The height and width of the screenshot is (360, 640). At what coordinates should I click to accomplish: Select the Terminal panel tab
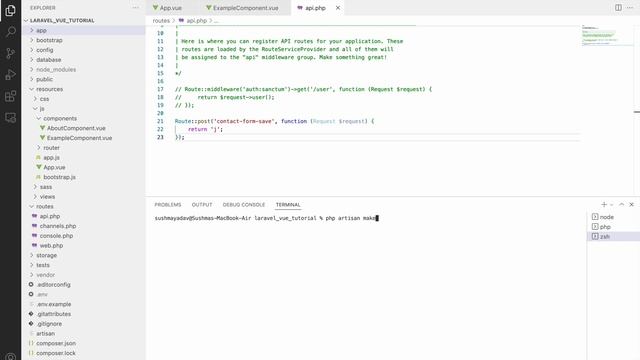coord(288,204)
